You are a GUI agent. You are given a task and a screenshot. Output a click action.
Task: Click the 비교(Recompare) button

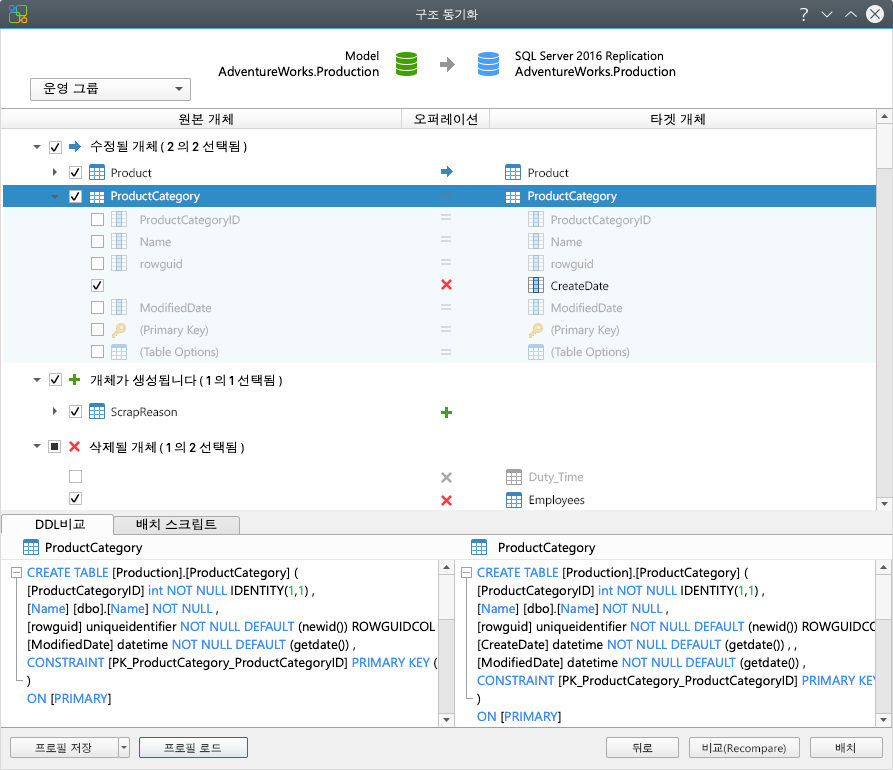coord(744,747)
